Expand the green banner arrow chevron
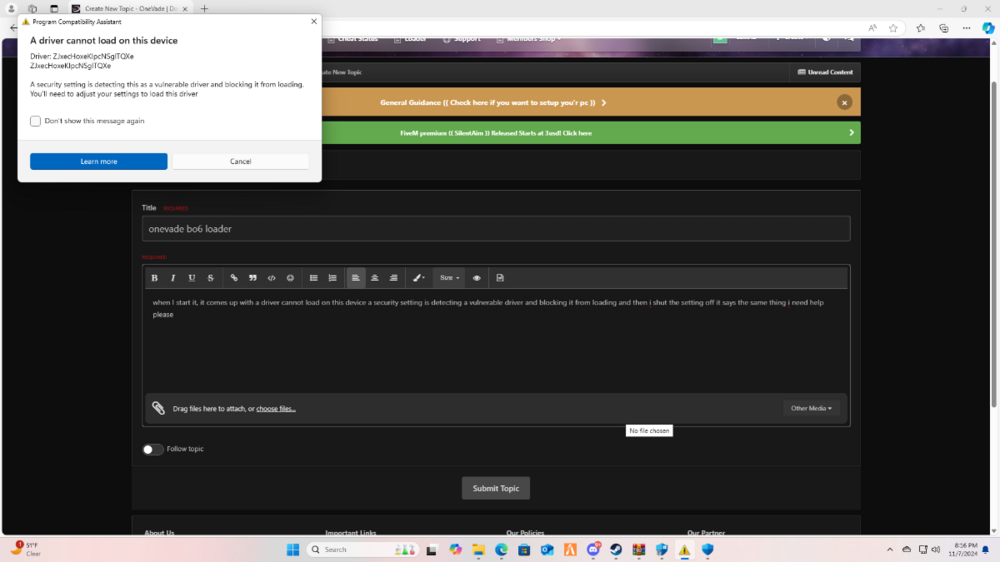1000x562 pixels. click(x=851, y=133)
